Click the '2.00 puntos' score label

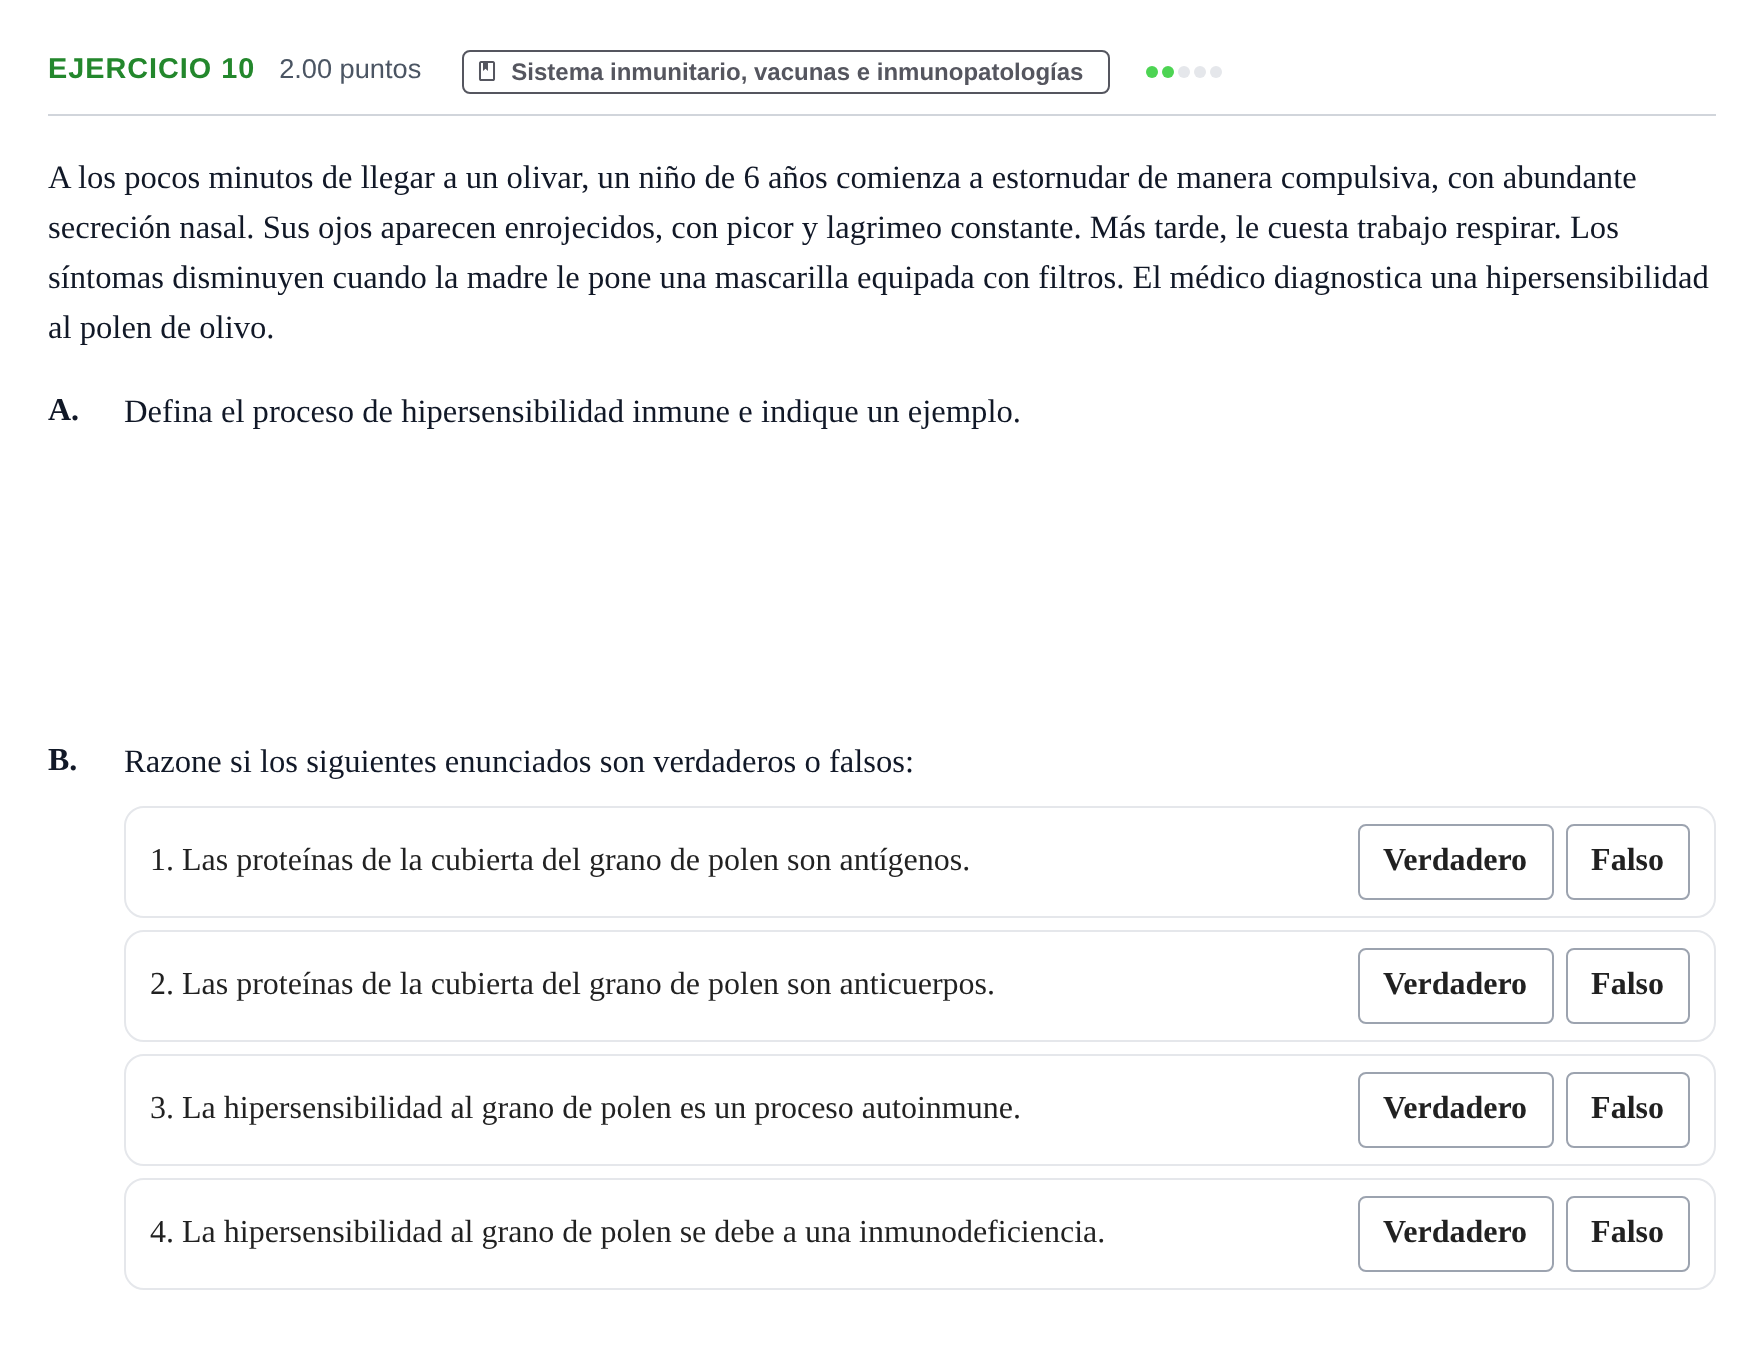(350, 69)
